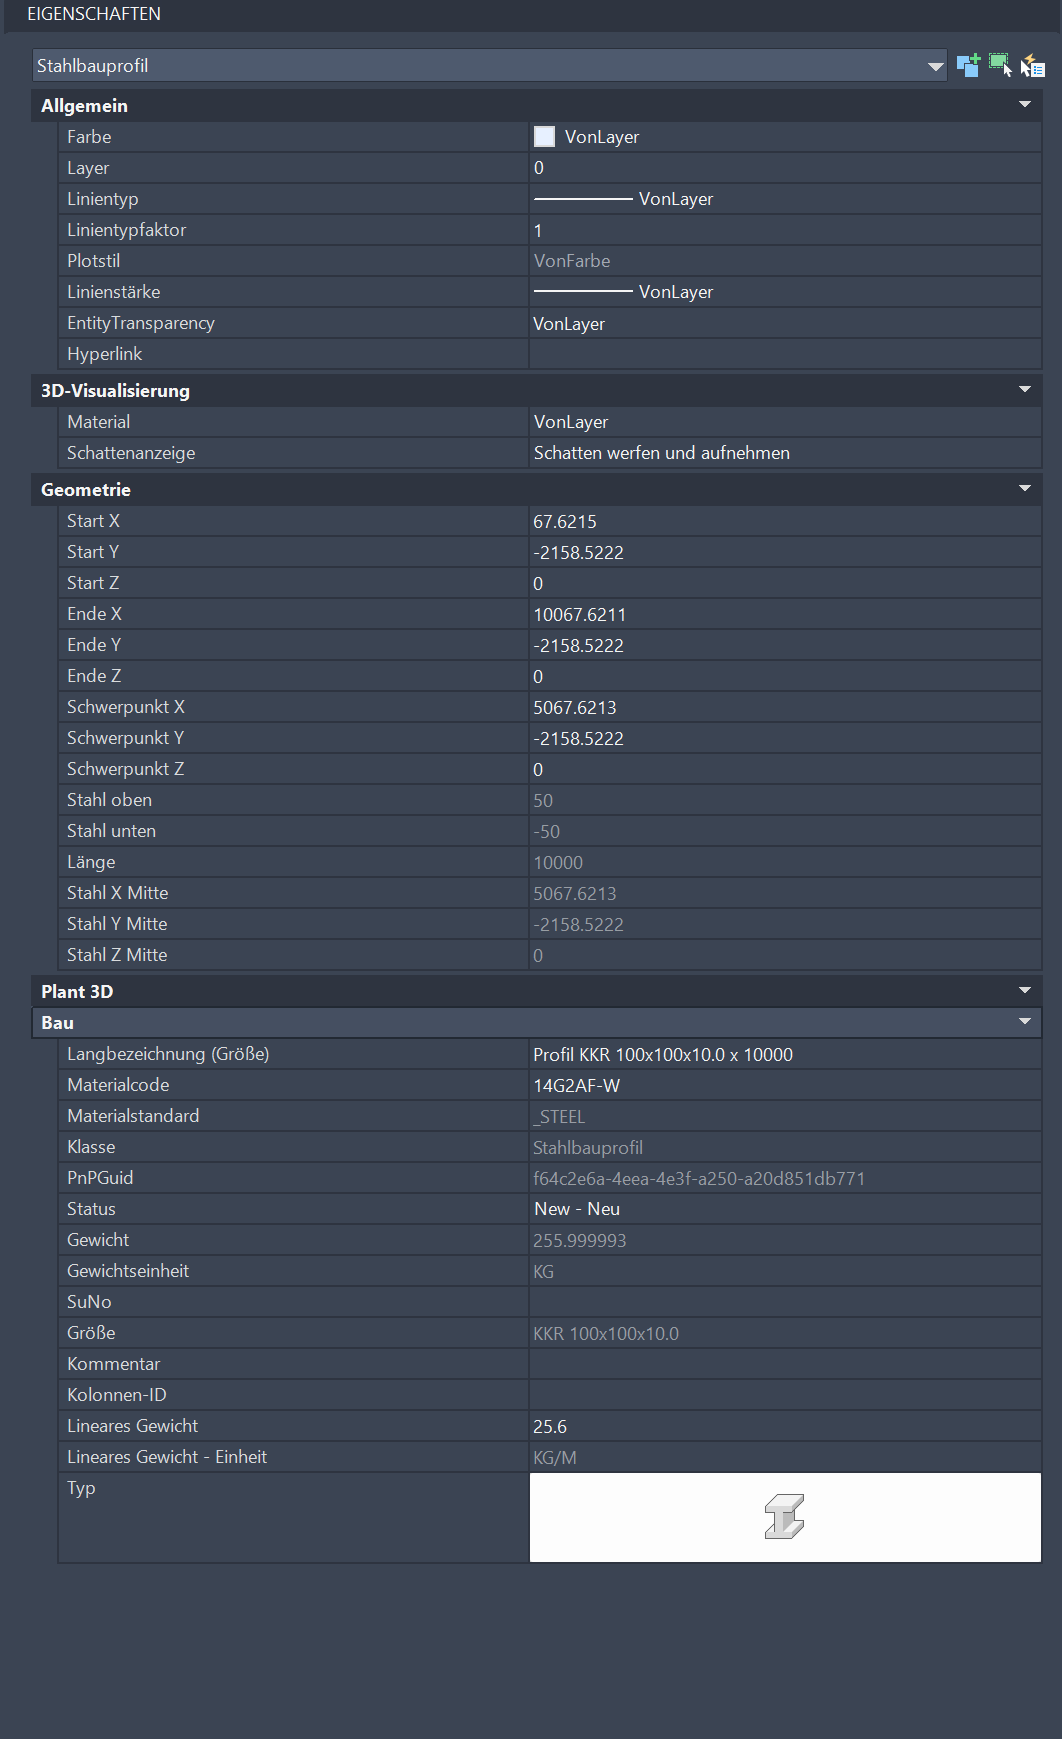
Task: Click the Status field New - Neu
Action: (578, 1209)
